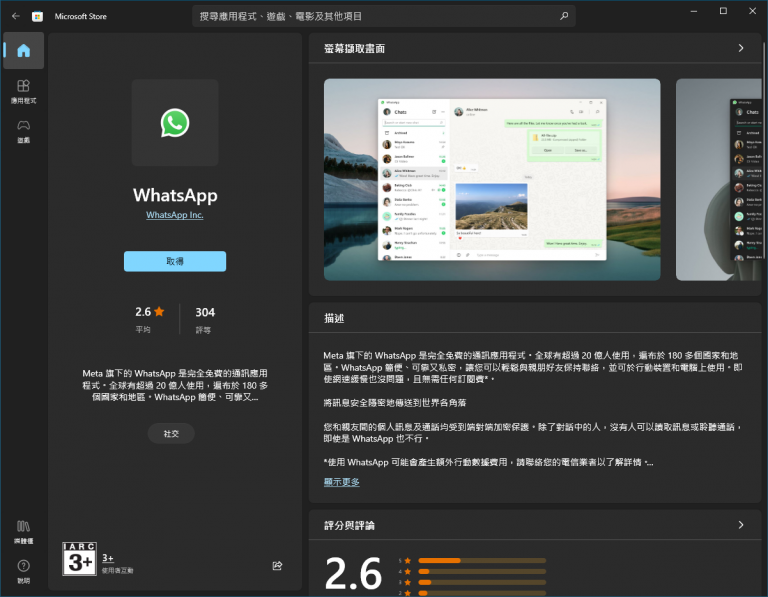Open the 應用程式 apps sidebar icon
Image resolution: width=768 pixels, height=597 pixels.
tap(24, 92)
